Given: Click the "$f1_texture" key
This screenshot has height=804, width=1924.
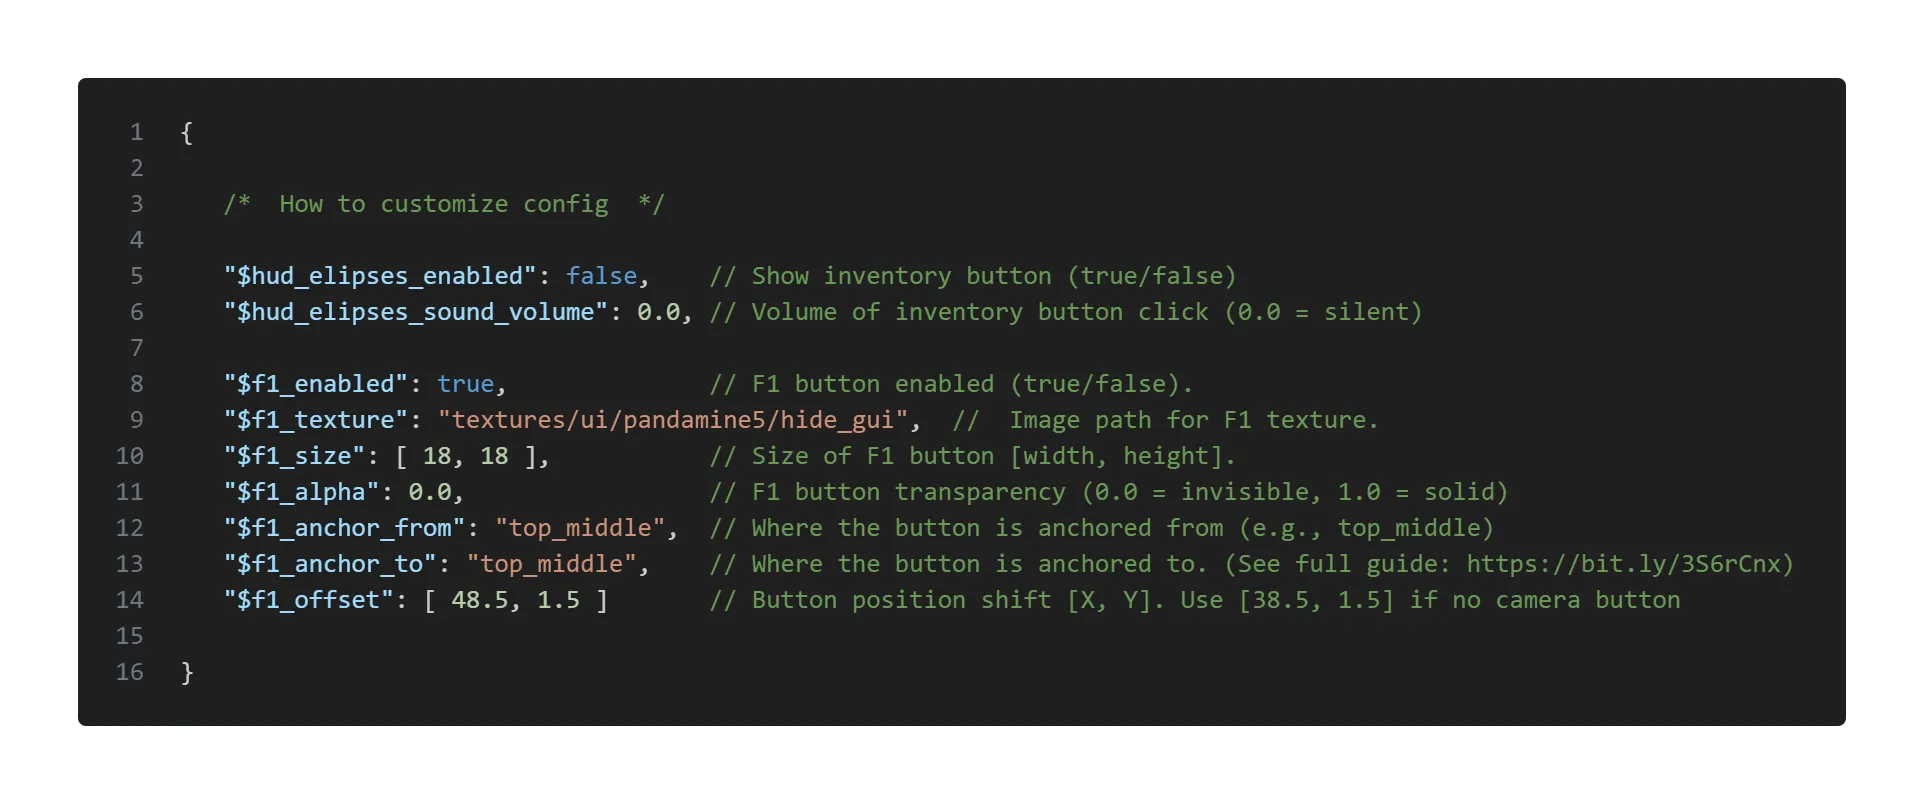Looking at the screenshot, I should [315, 420].
